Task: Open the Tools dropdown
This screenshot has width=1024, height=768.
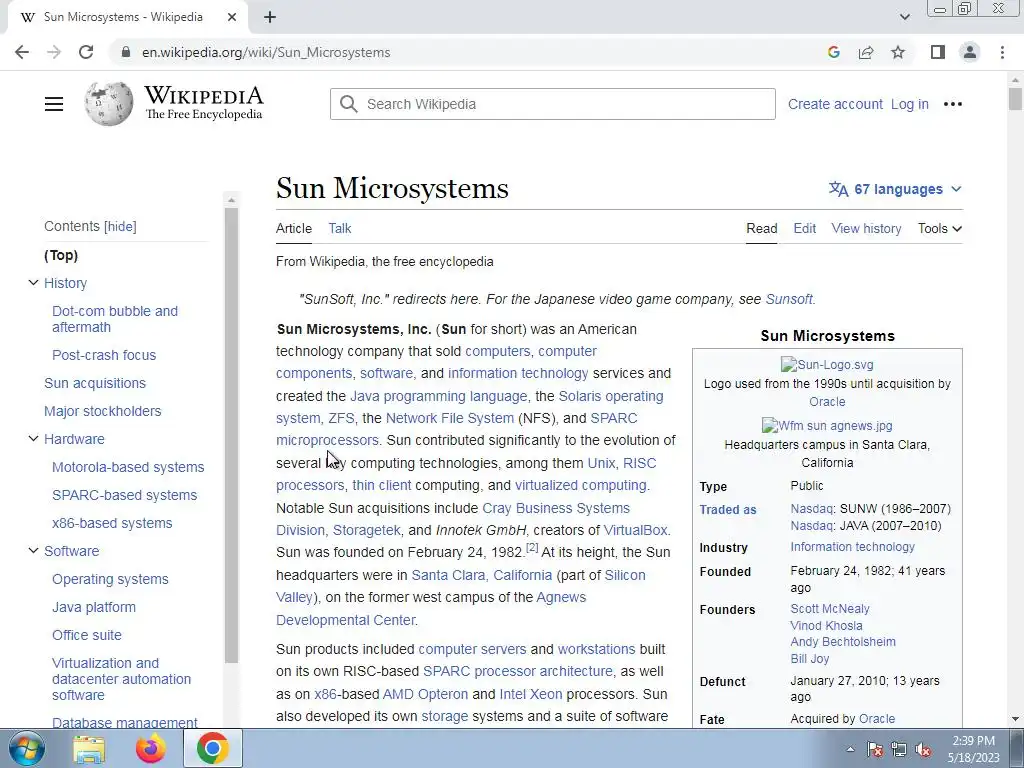Action: point(940,229)
